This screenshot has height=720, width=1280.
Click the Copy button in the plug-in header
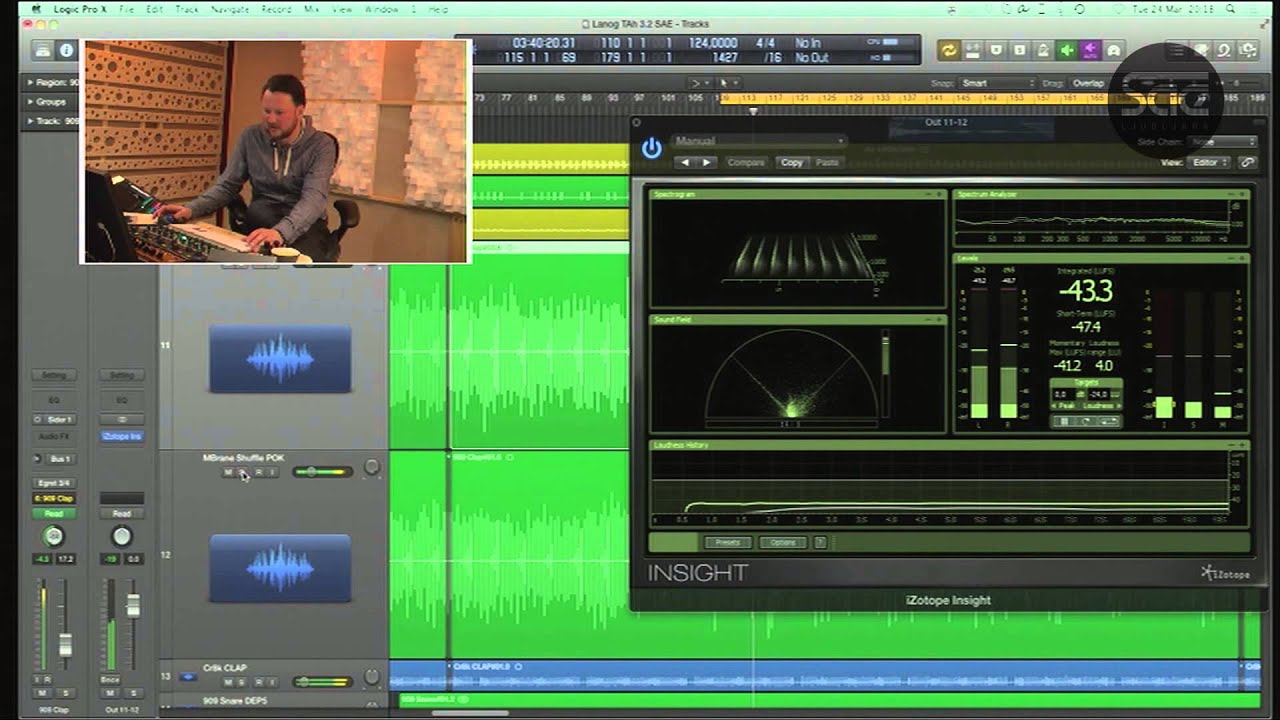[x=792, y=162]
